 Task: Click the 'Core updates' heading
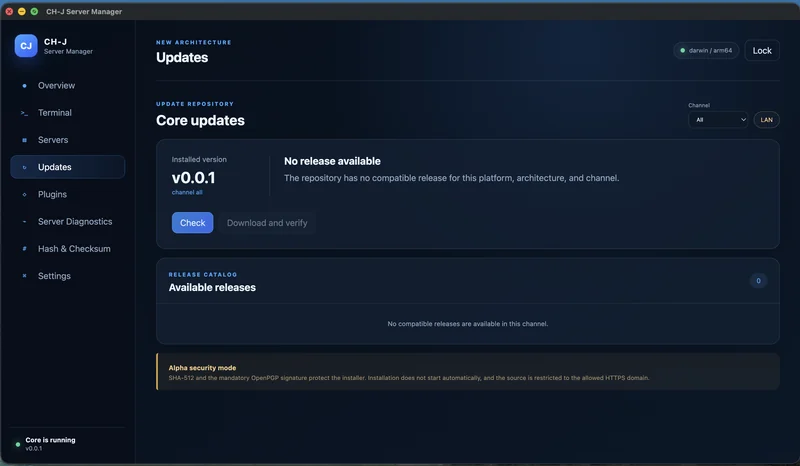(200, 120)
